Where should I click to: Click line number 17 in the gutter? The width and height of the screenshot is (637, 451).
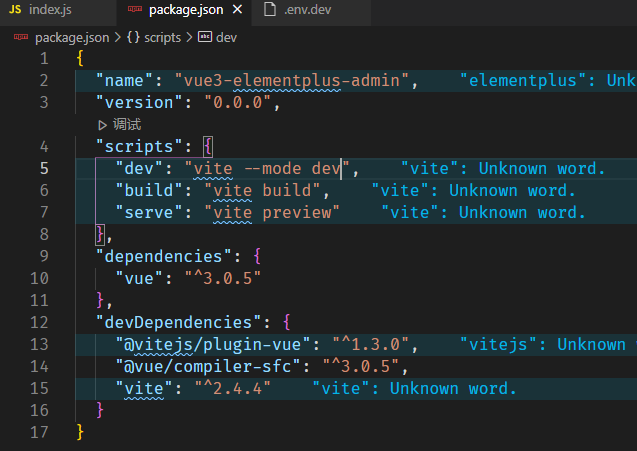coord(39,432)
